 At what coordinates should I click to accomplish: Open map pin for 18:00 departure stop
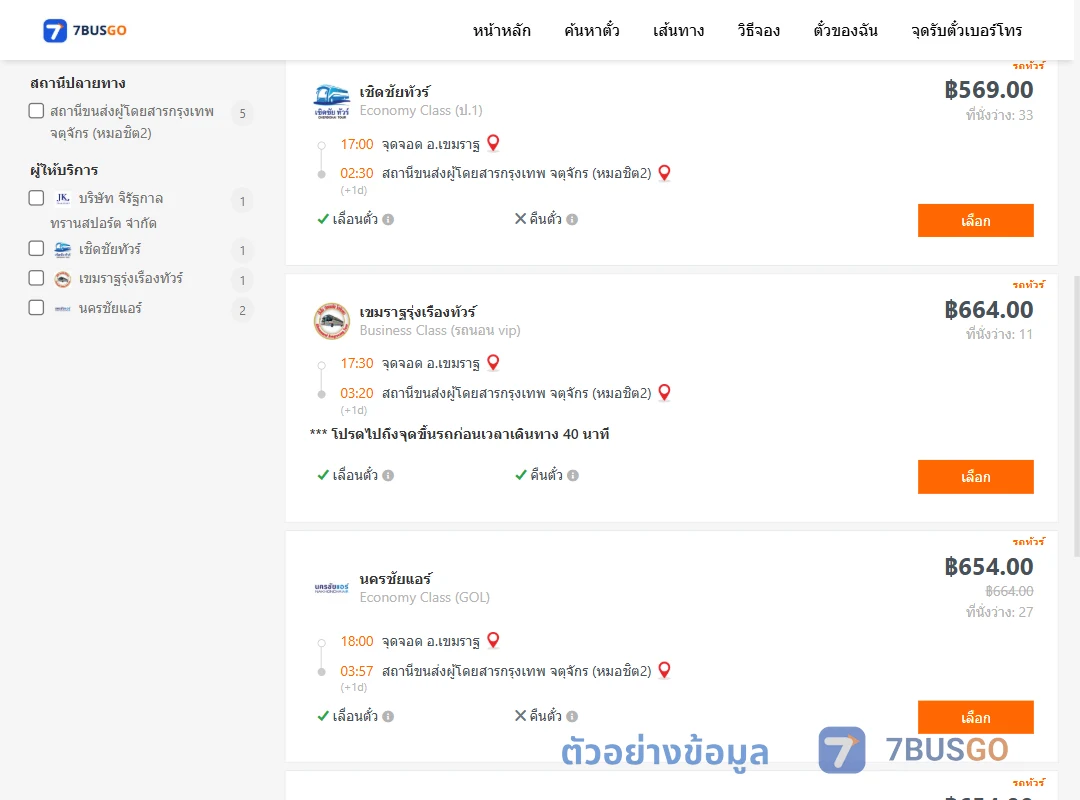[x=493, y=640]
